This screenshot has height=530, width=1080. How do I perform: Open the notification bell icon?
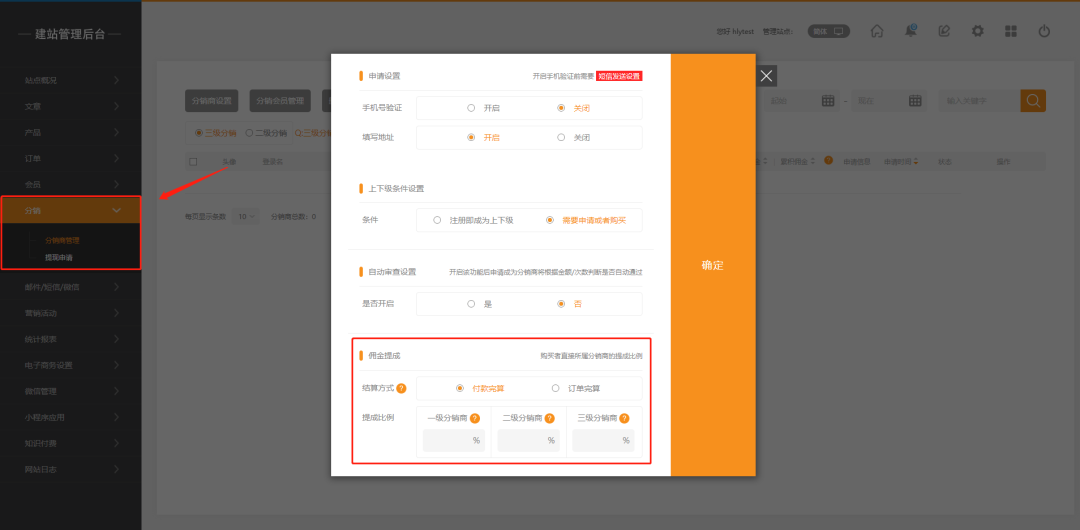[x=910, y=31]
